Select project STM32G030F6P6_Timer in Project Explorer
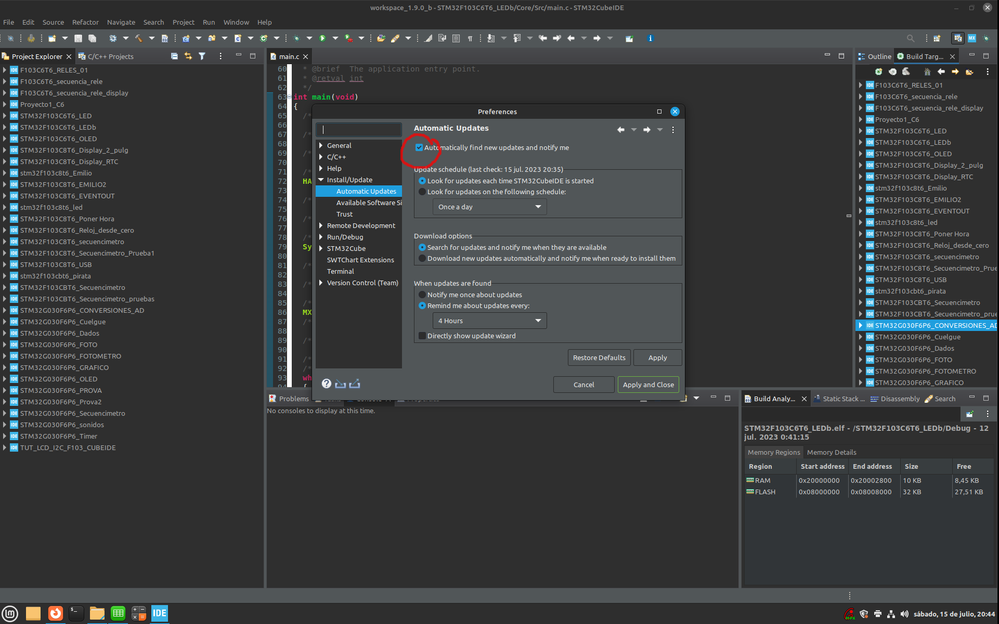Viewport: 999px width, 624px height. (x=58, y=437)
